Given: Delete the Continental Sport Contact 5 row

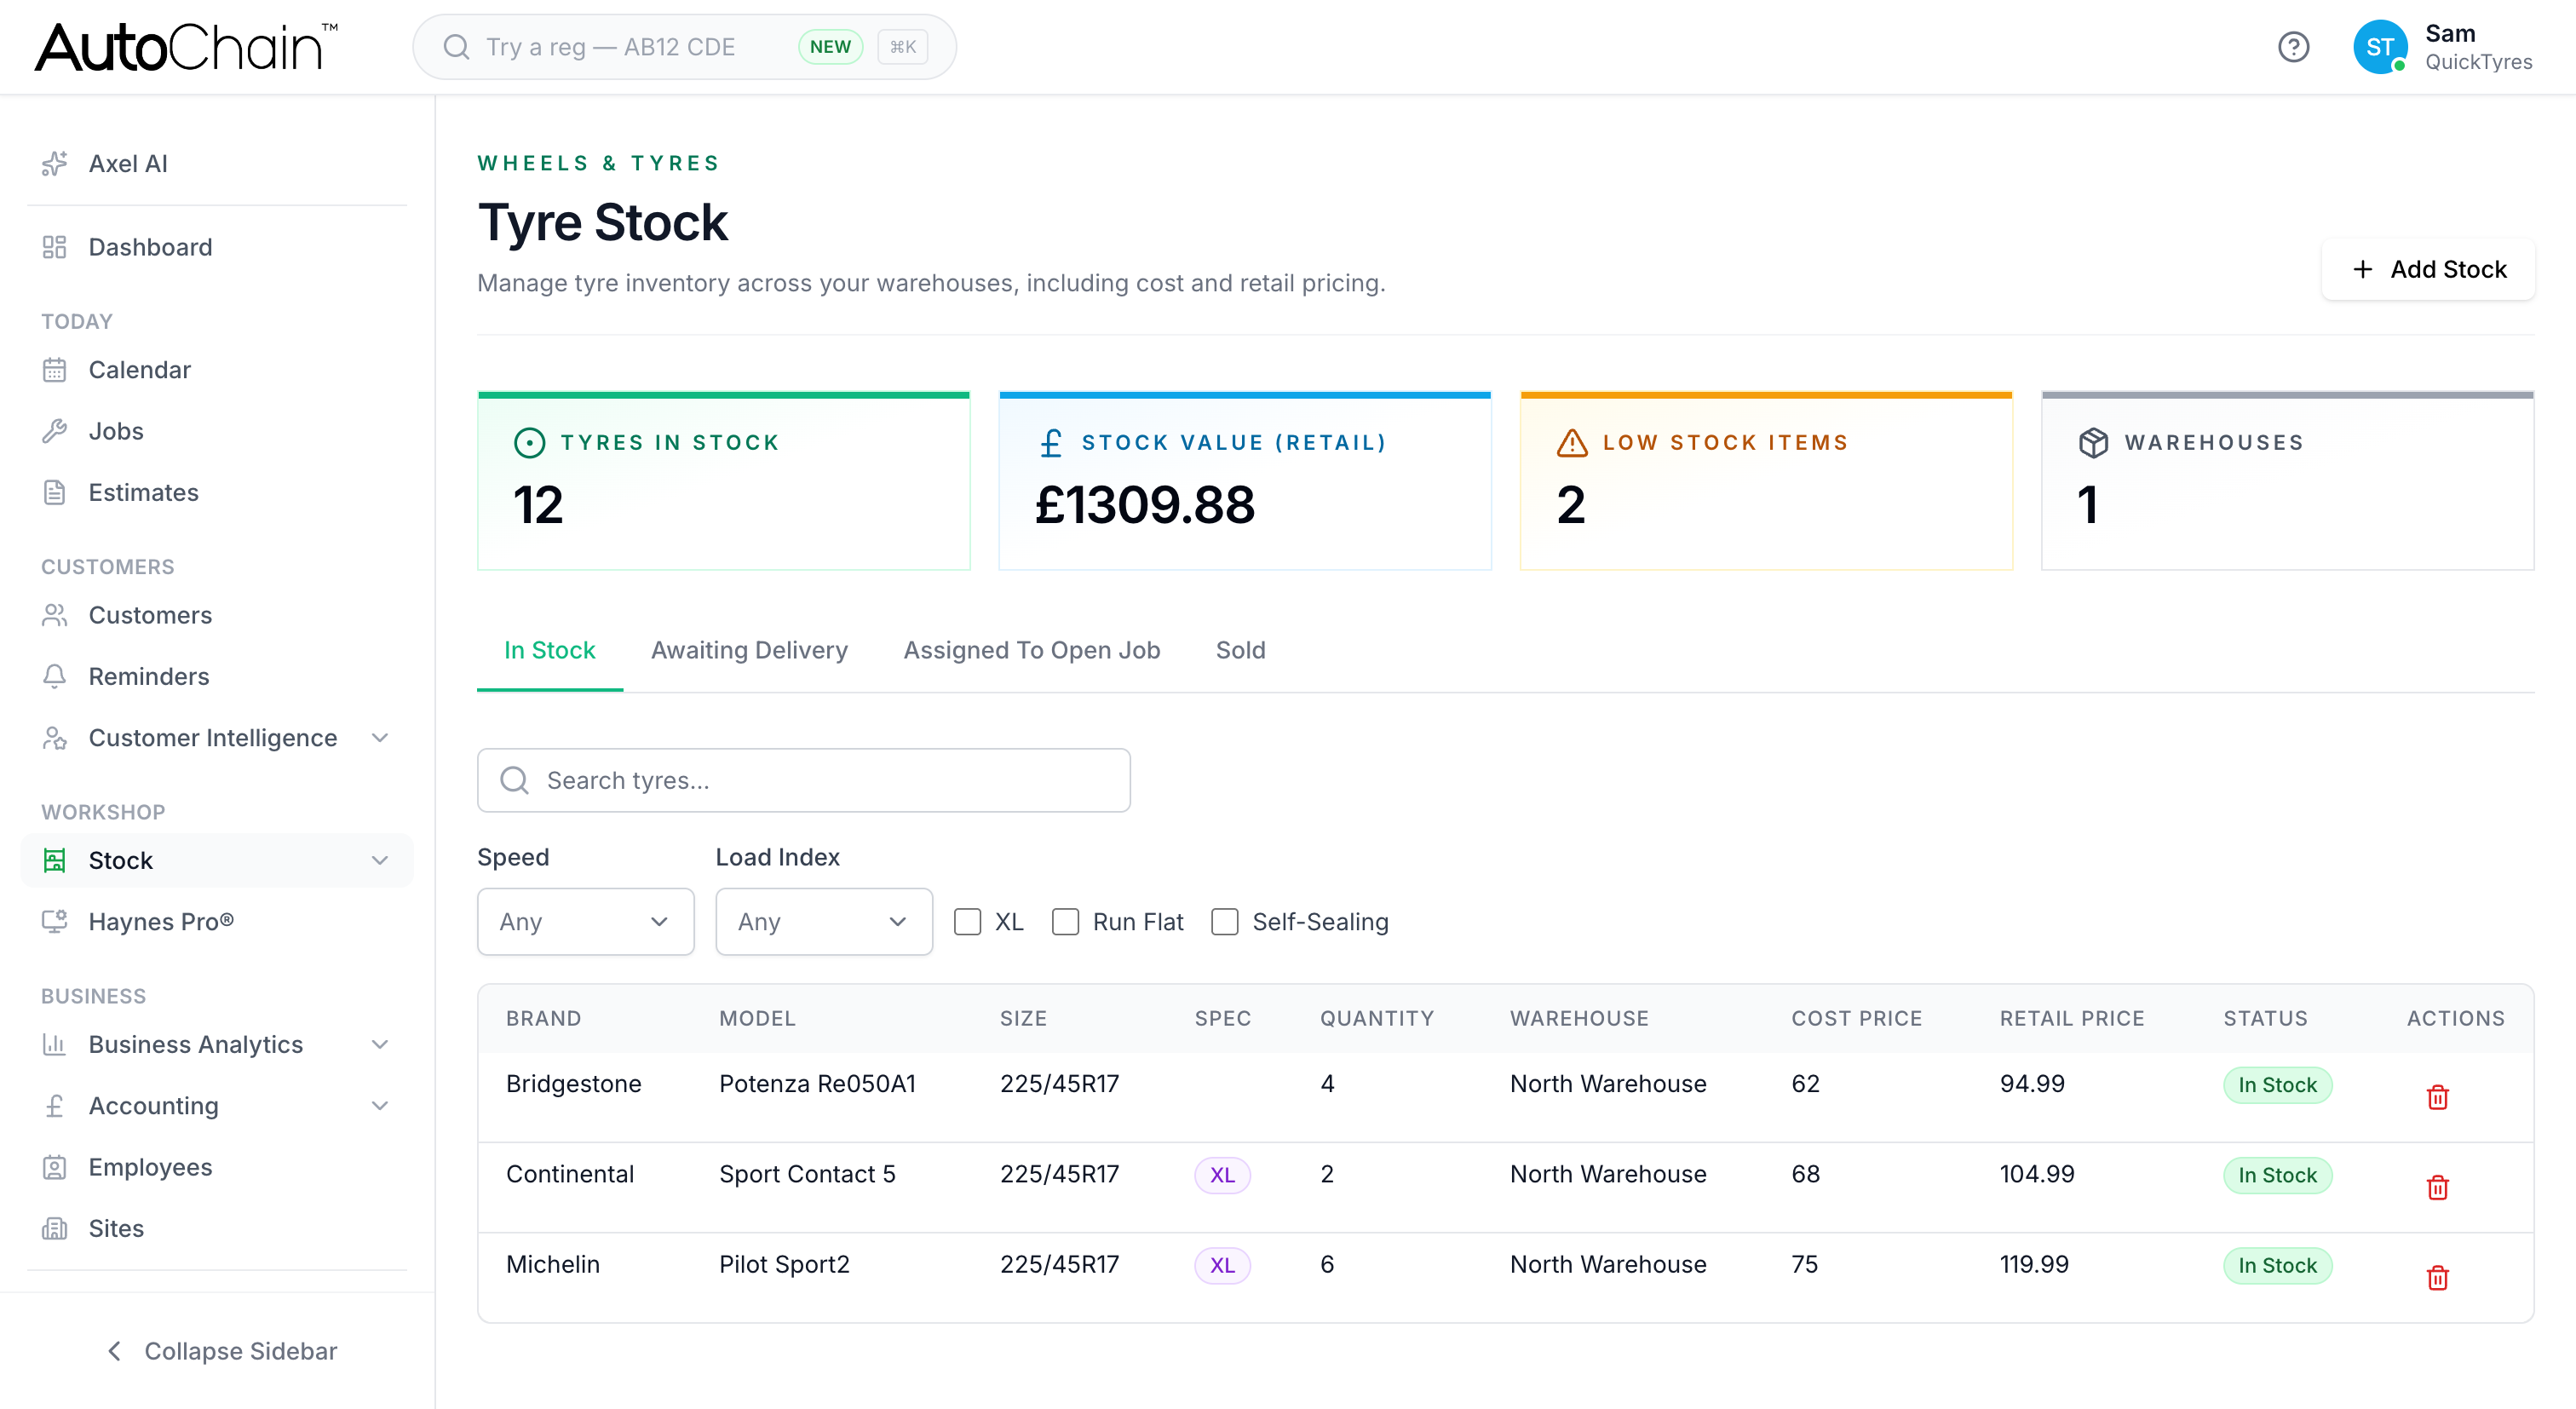Looking at the screenshot, I should point(2437,1187).
